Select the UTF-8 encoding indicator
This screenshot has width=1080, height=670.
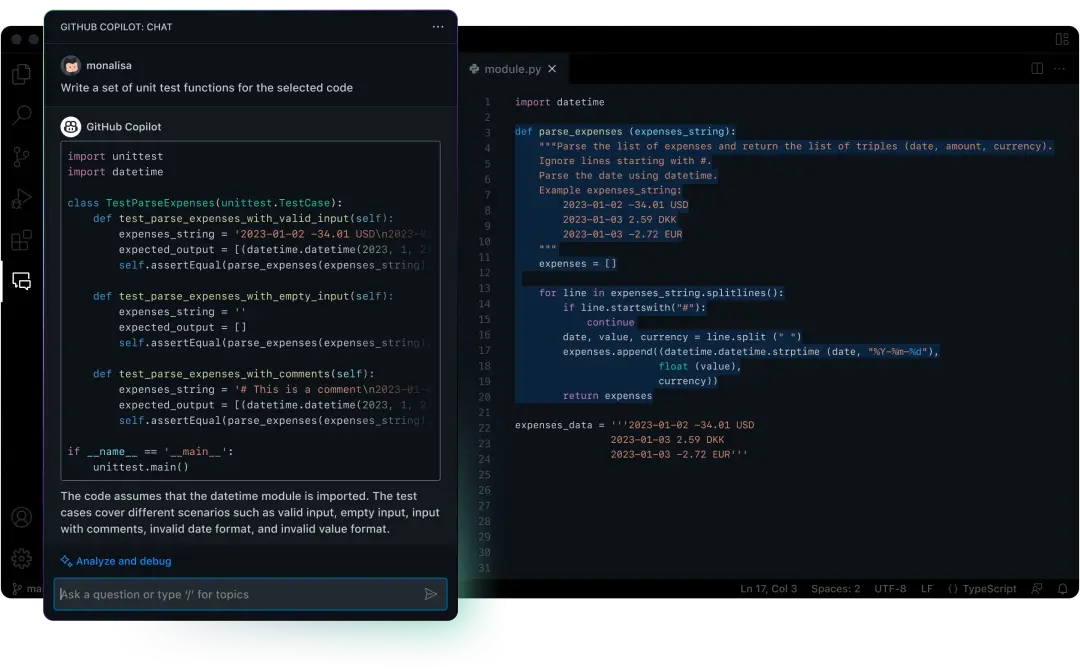(x=890, y=589)
